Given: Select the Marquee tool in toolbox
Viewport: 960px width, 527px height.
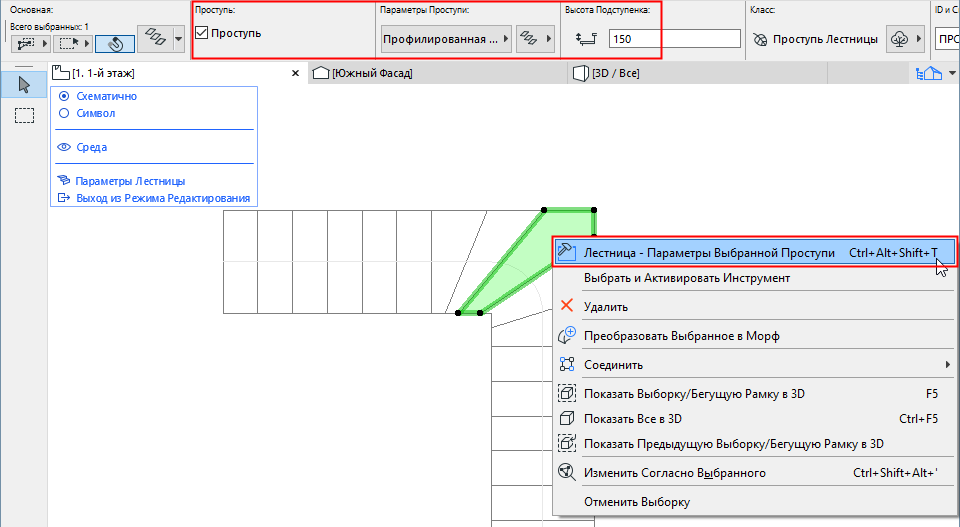Looking at the screenshot, I should pyautogui.click(x=24, y=115).
